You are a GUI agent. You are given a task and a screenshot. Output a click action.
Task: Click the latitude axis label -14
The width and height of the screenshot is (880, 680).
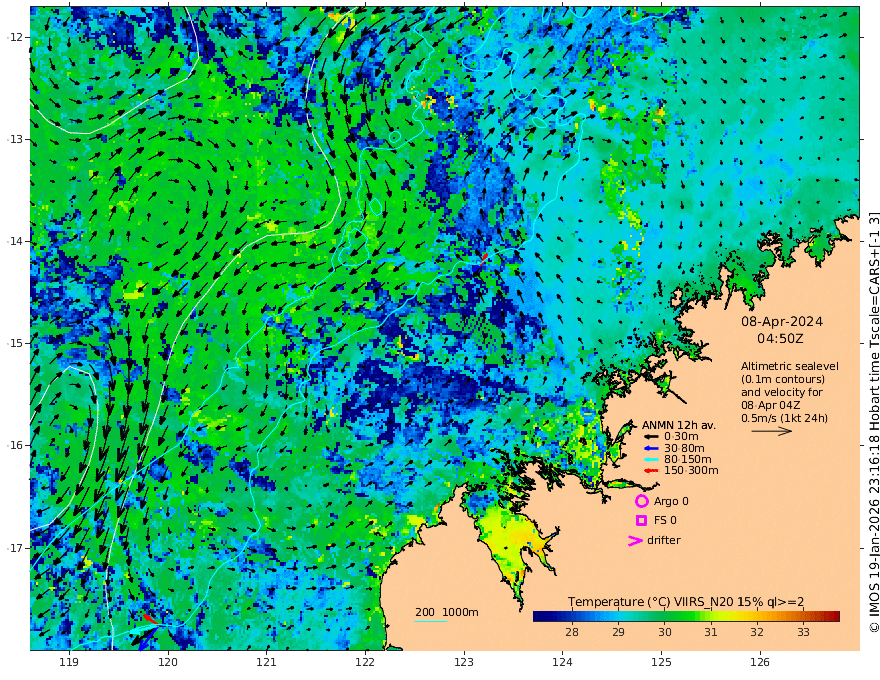point(15,241)
